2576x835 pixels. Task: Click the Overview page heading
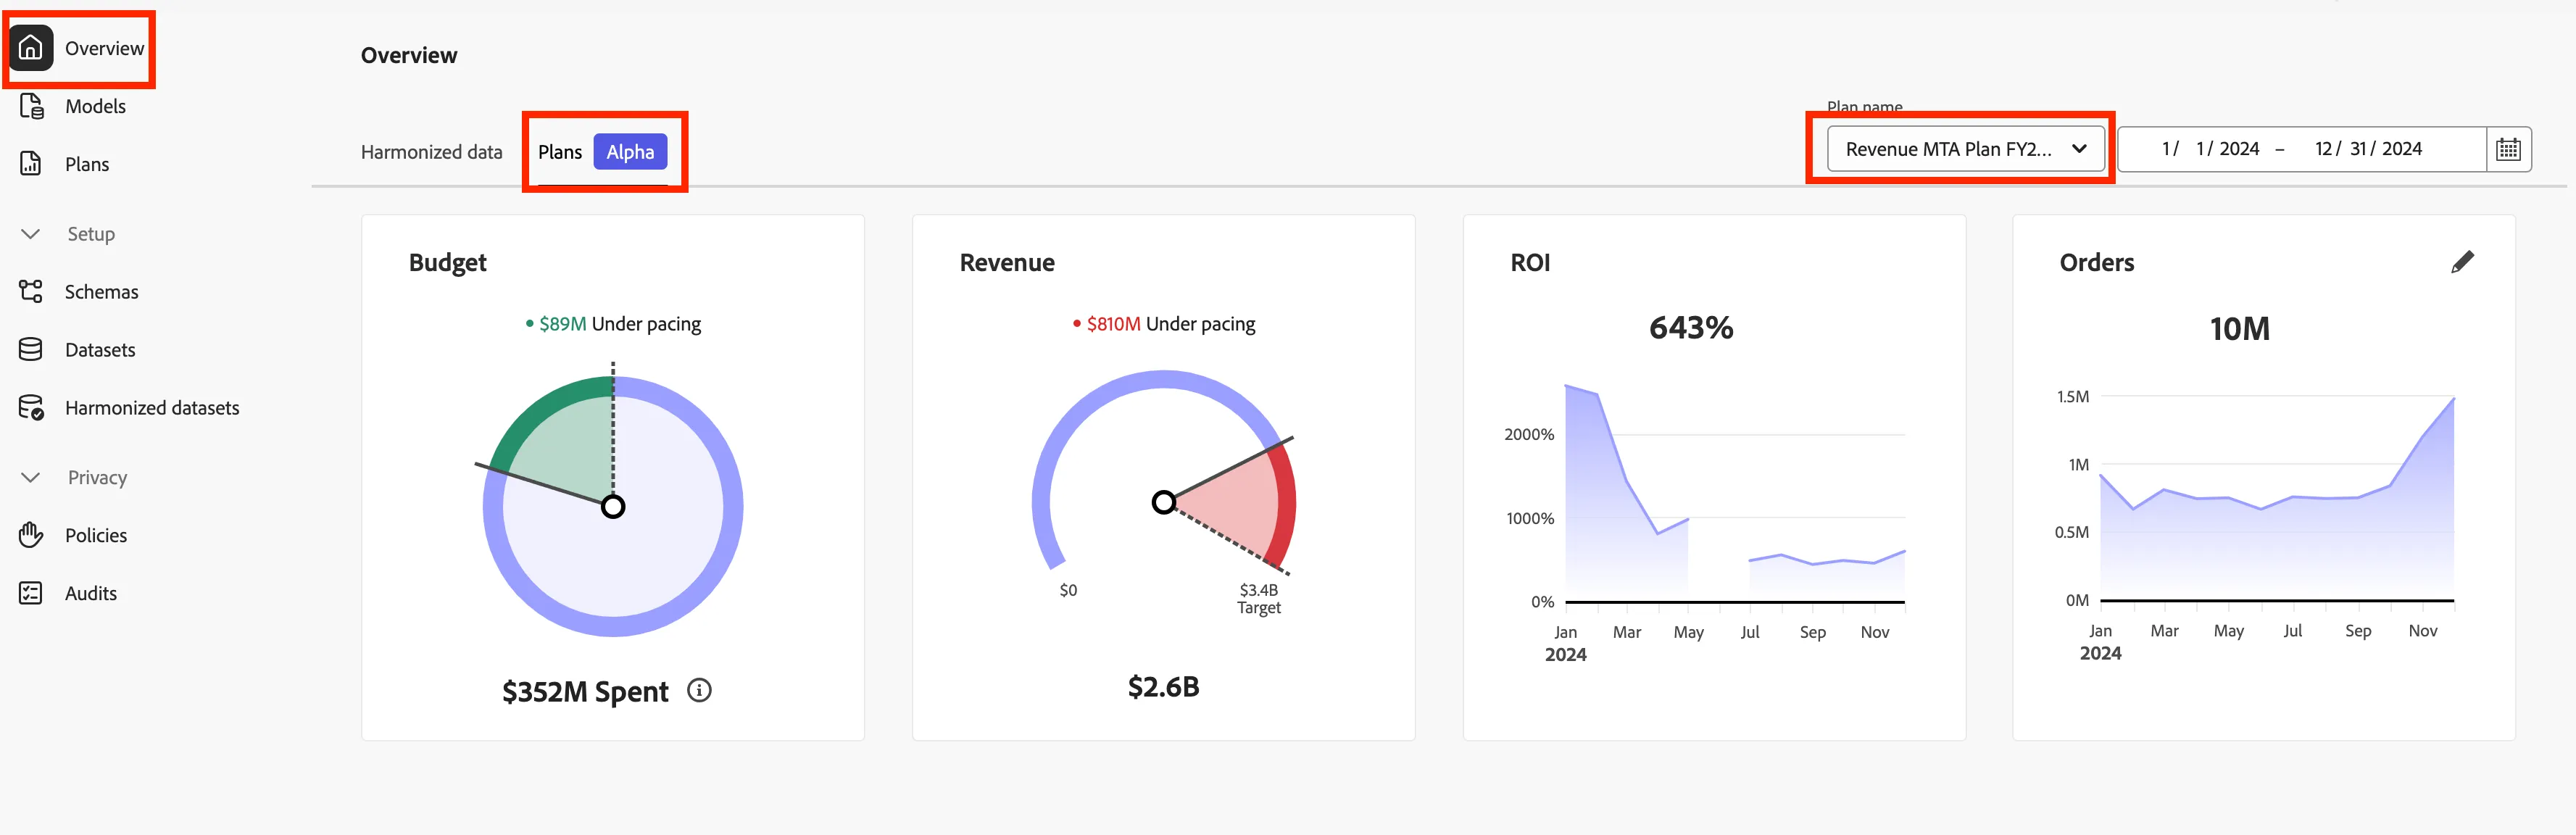coord(409,55)
